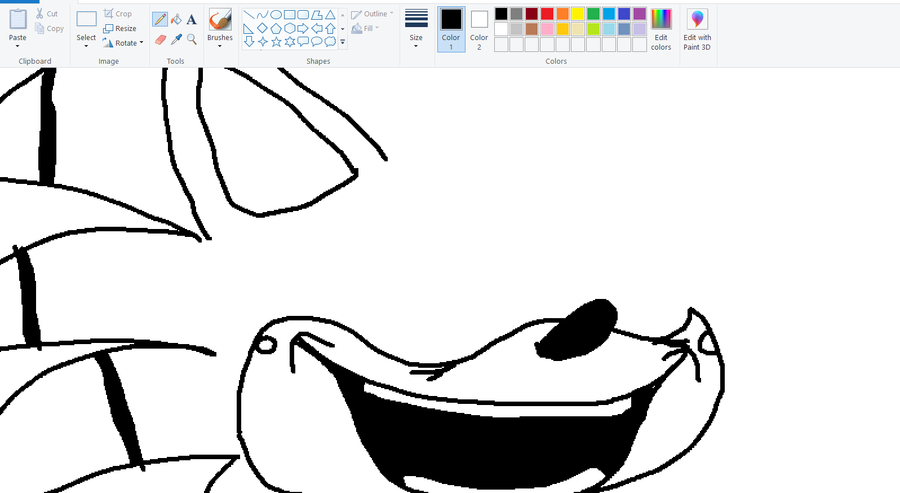The width and height of the screenshot is (900, 493).
Task: Click the Copy button
Action: [x=49, y=28]
